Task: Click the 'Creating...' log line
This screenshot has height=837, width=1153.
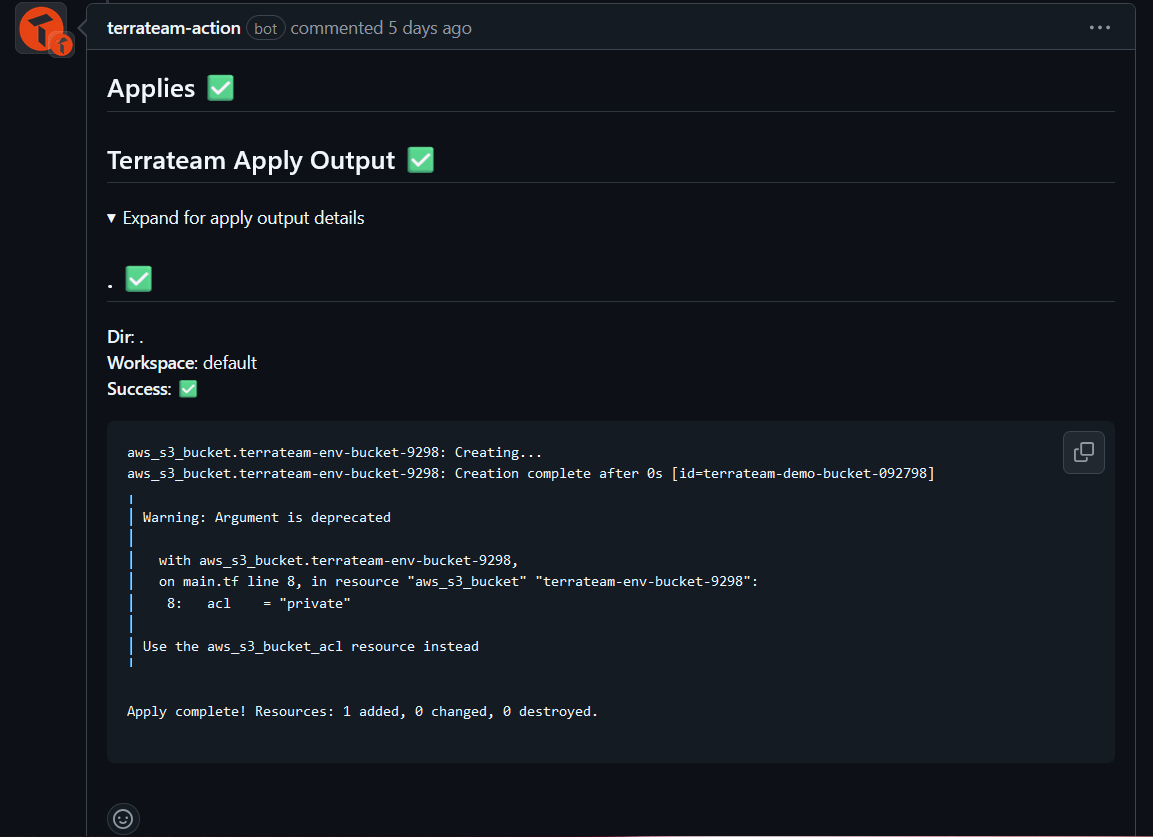Action: tap(335, 452)
